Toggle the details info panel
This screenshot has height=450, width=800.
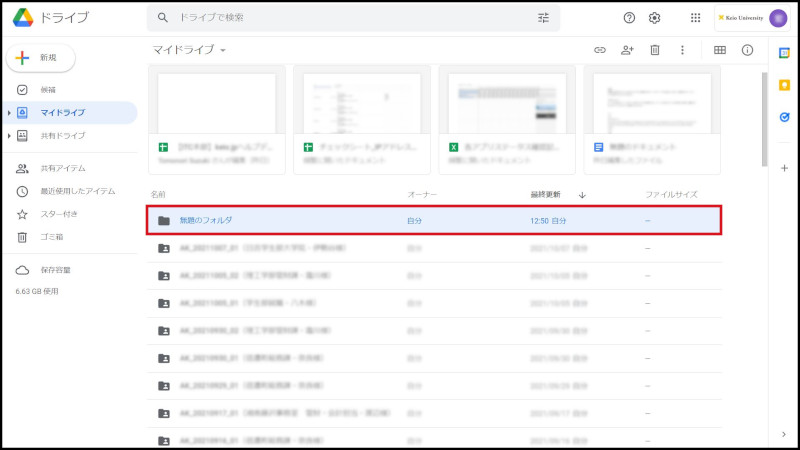[x=747, y=50]
